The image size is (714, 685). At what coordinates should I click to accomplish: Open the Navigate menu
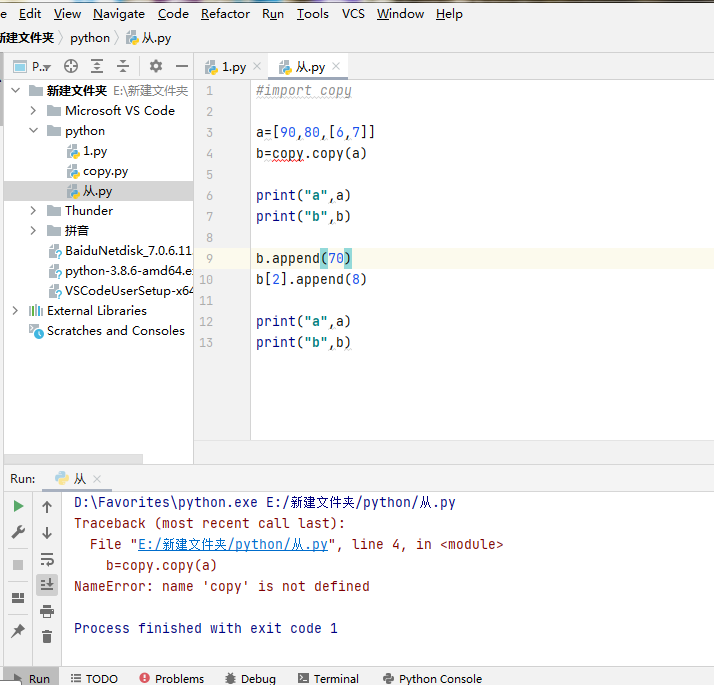pyautogui.click(x=119, y=14)
